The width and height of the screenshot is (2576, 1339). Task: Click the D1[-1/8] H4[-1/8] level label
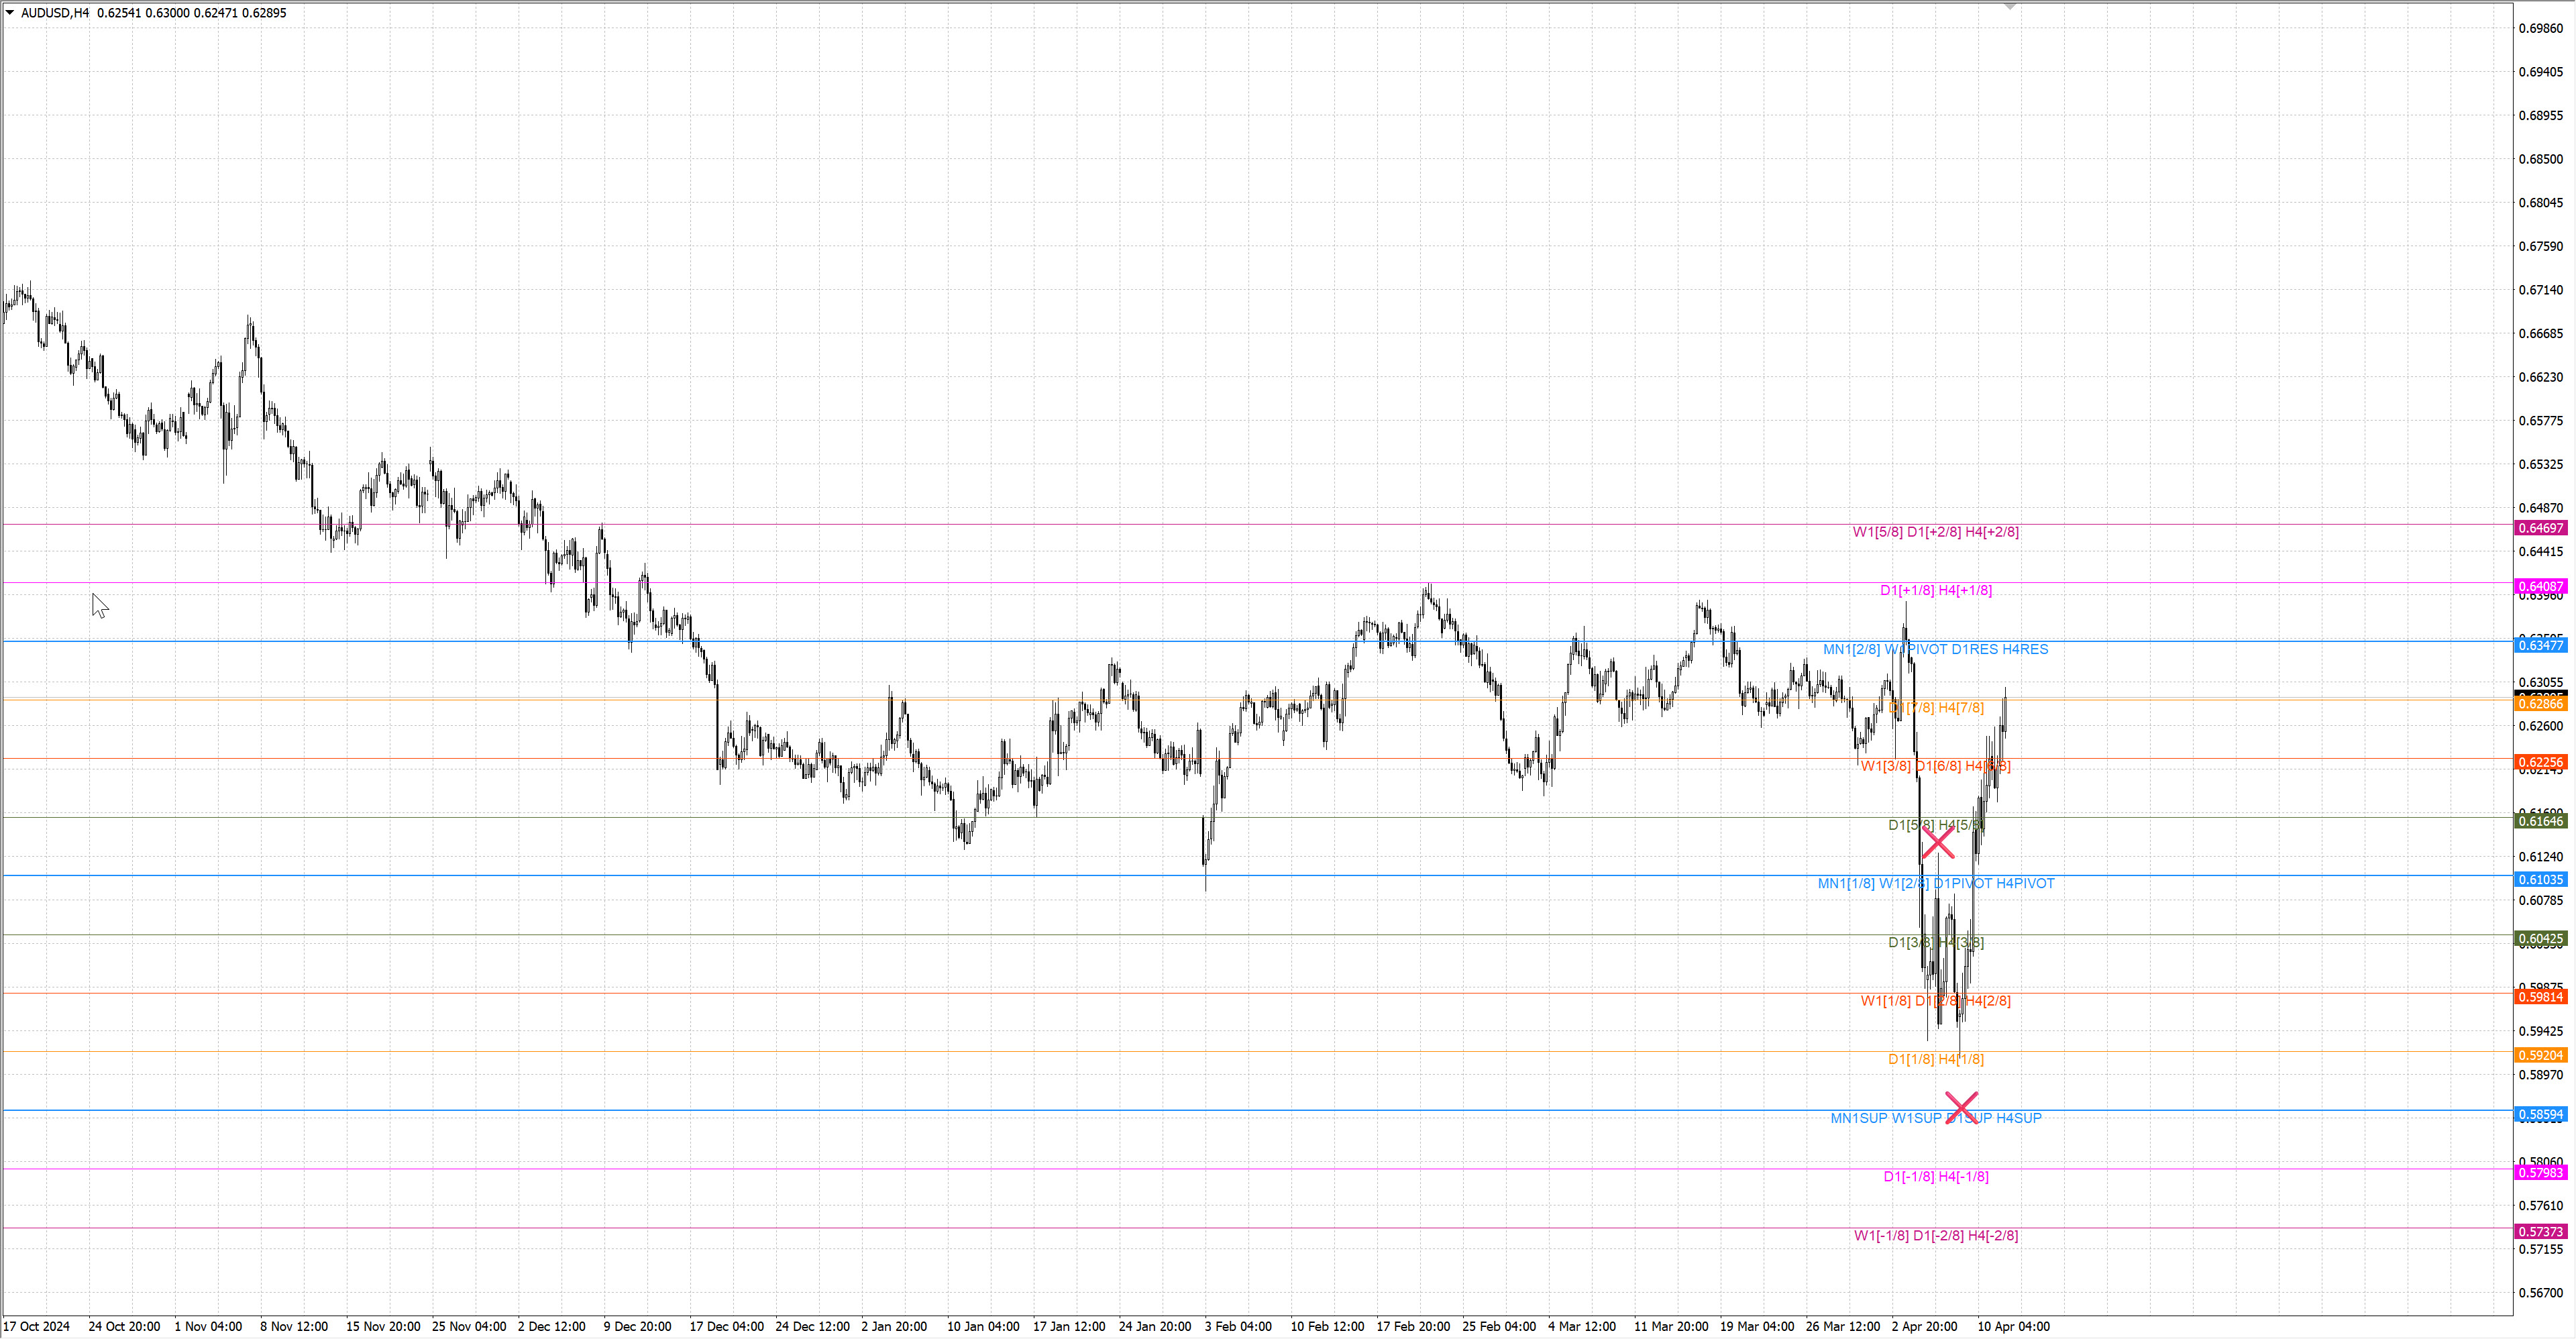tap(1935, 1176)
